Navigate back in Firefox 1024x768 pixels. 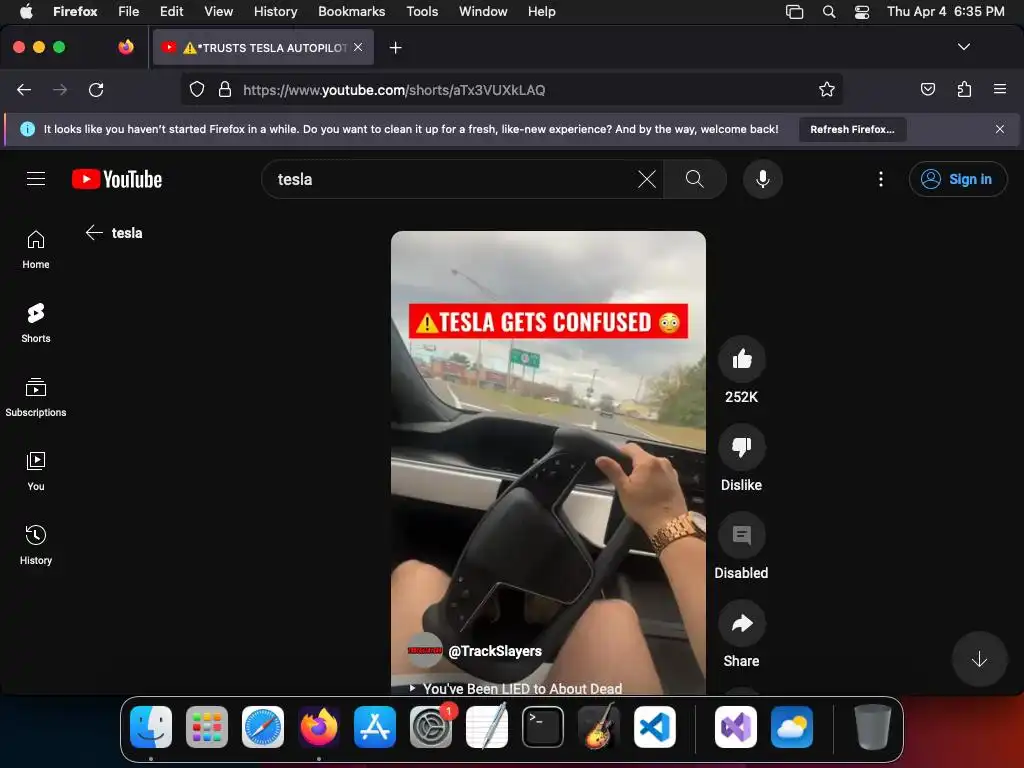click(24, 89)
